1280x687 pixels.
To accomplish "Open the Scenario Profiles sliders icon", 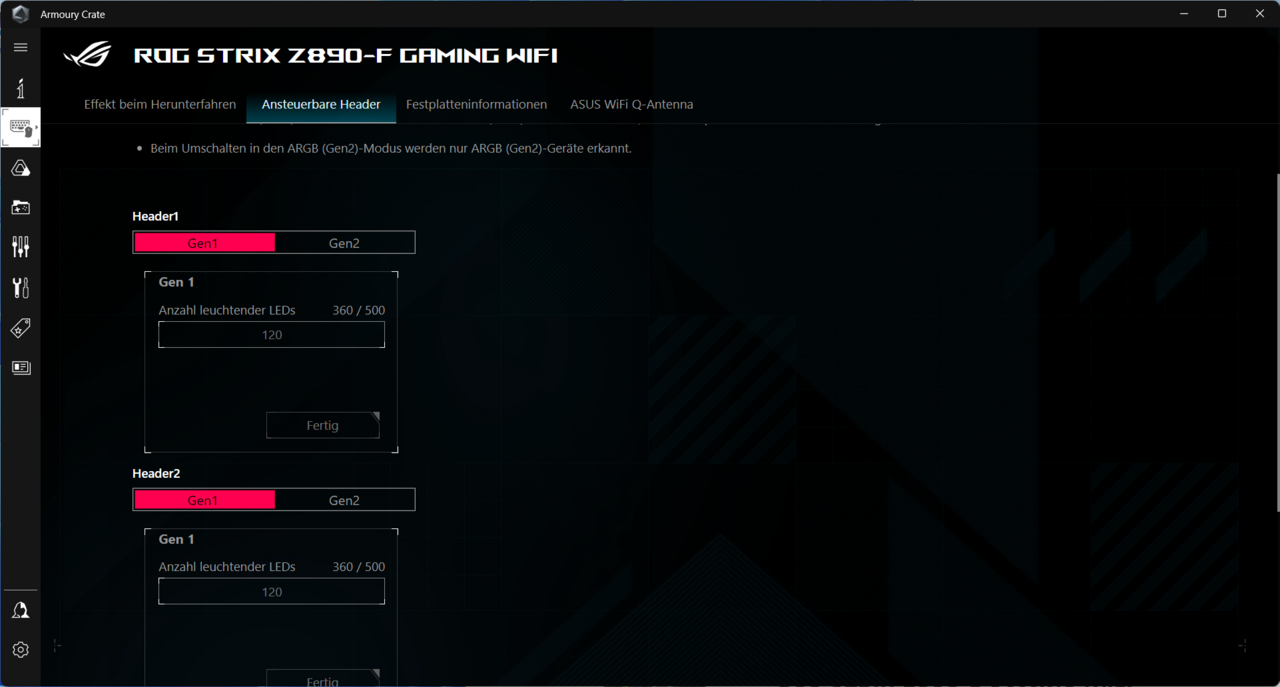I will point(20,247).
